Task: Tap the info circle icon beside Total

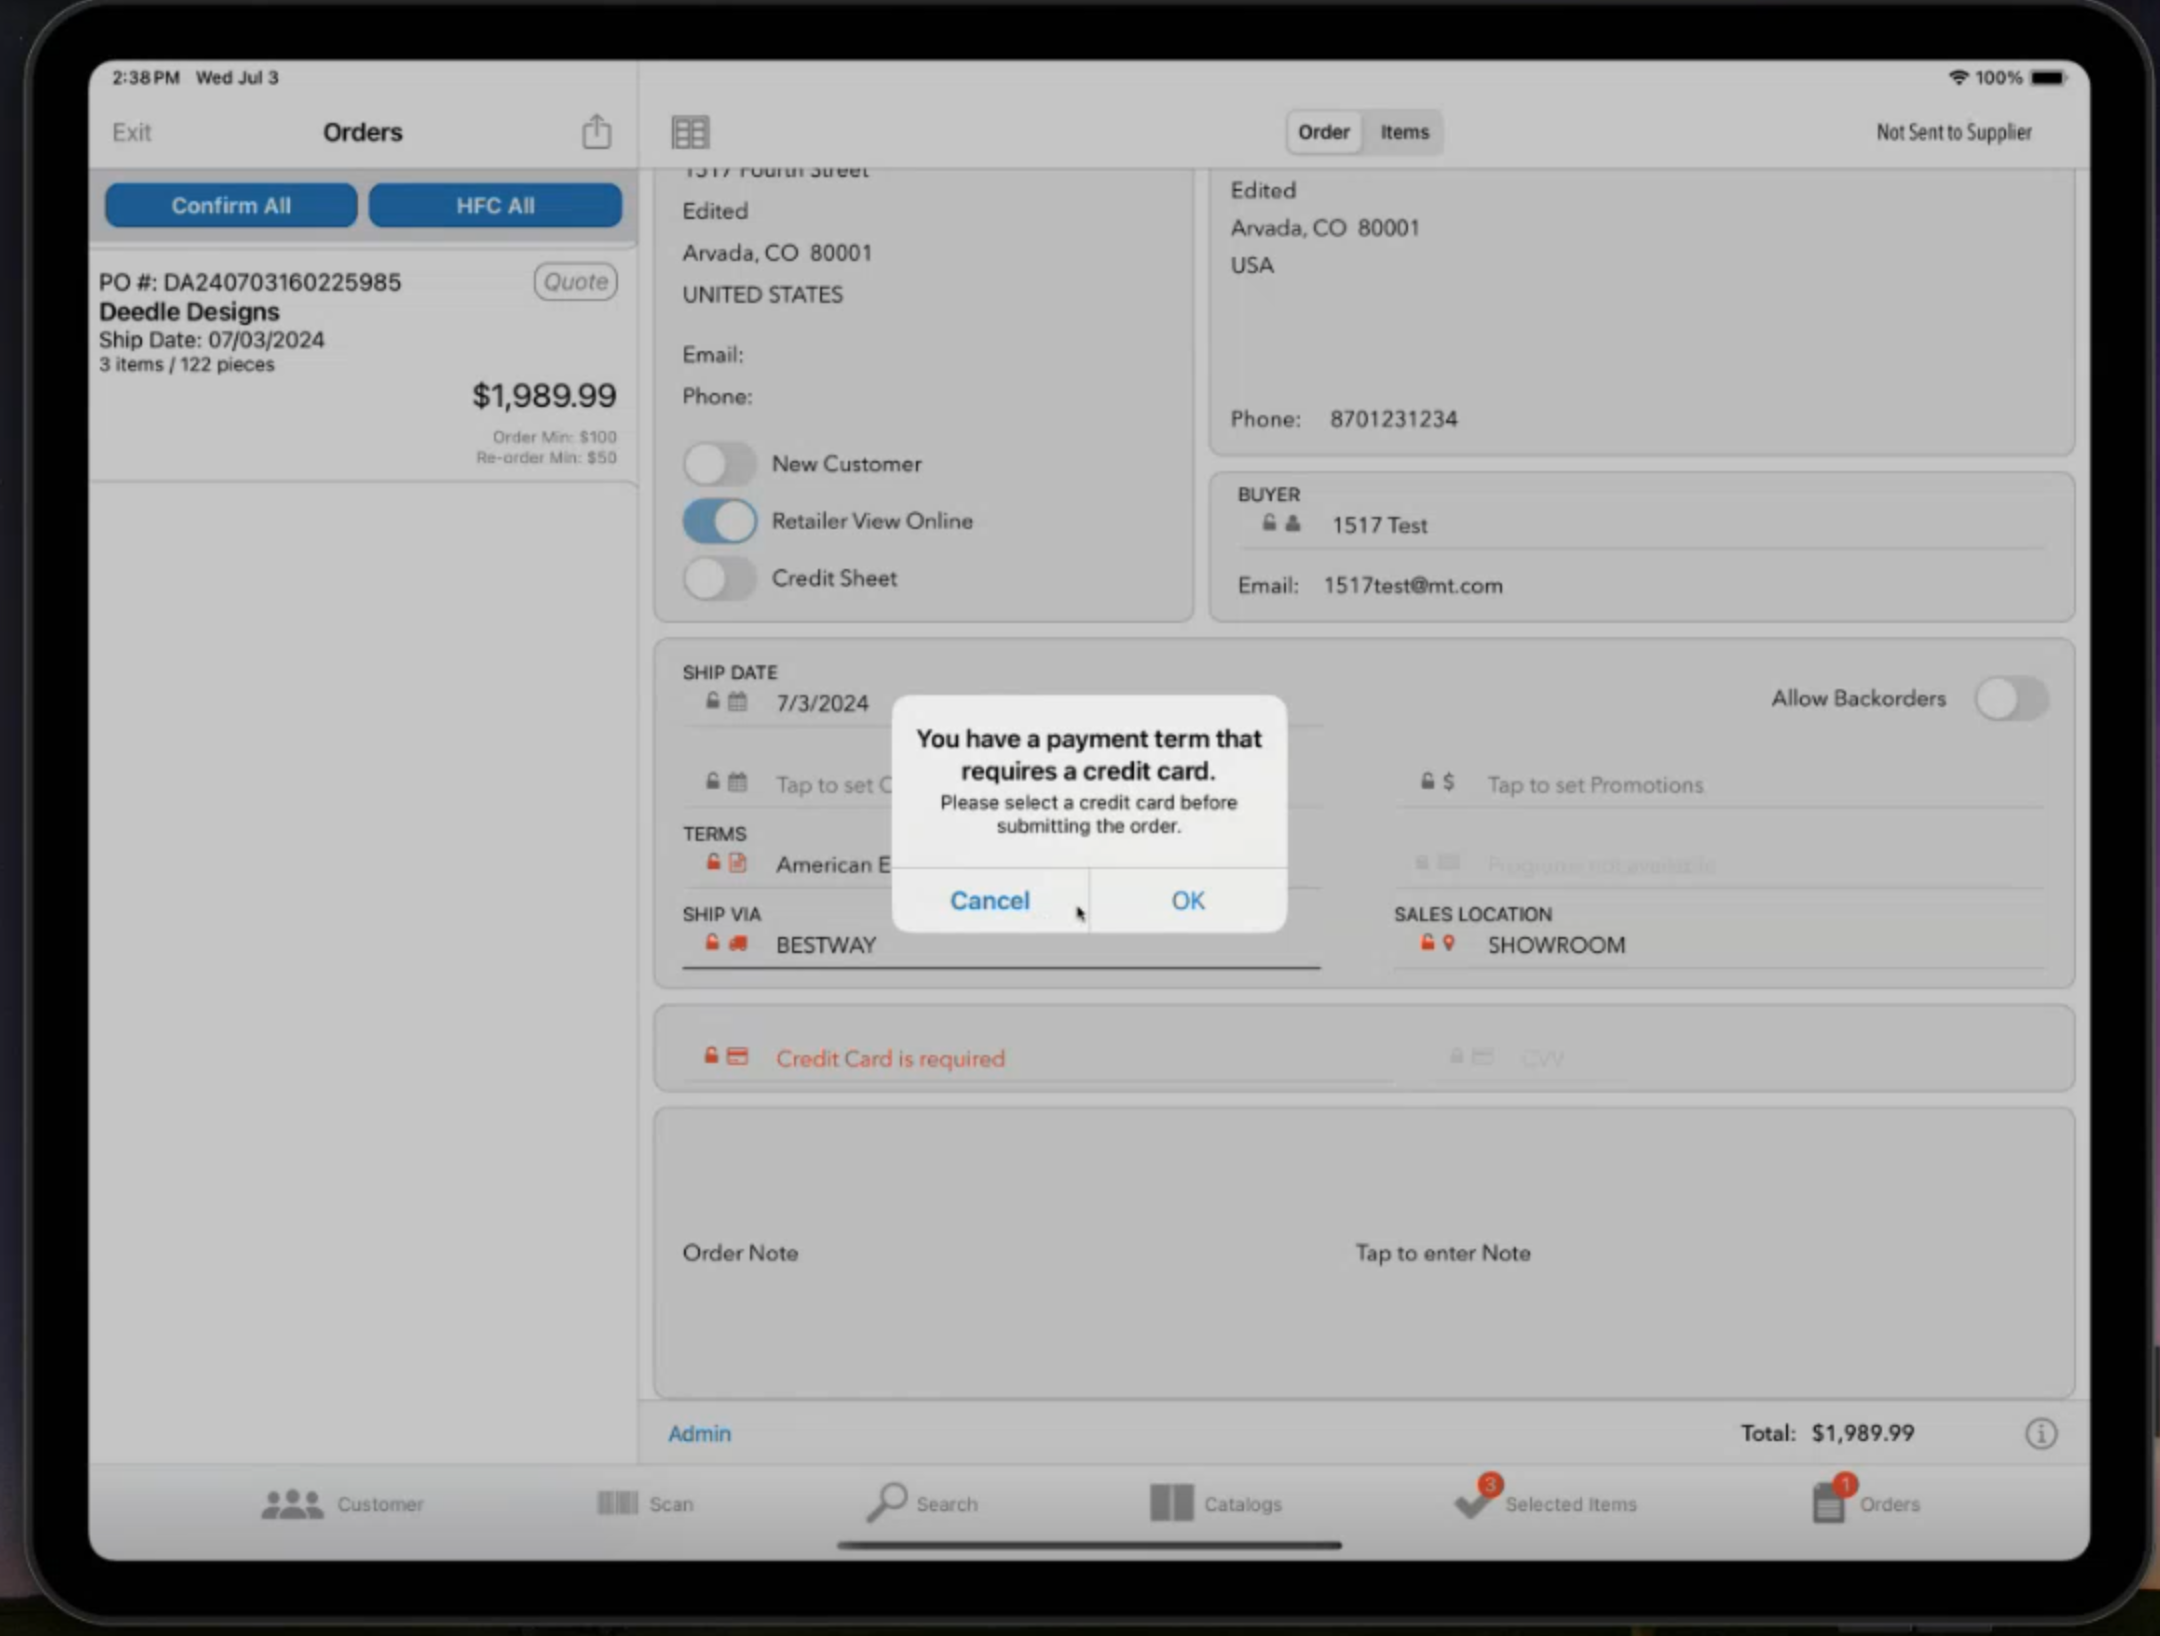Action: coord(2041,1433)
